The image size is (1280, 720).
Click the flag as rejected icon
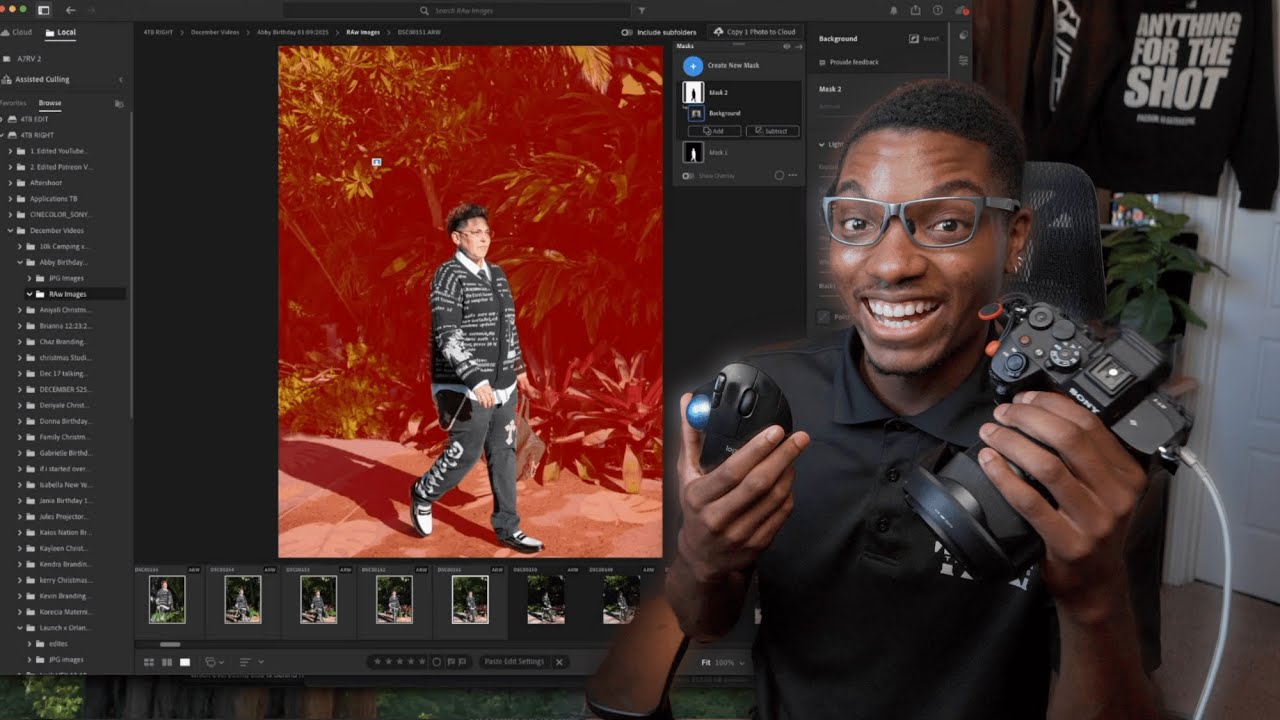(464, 662)
